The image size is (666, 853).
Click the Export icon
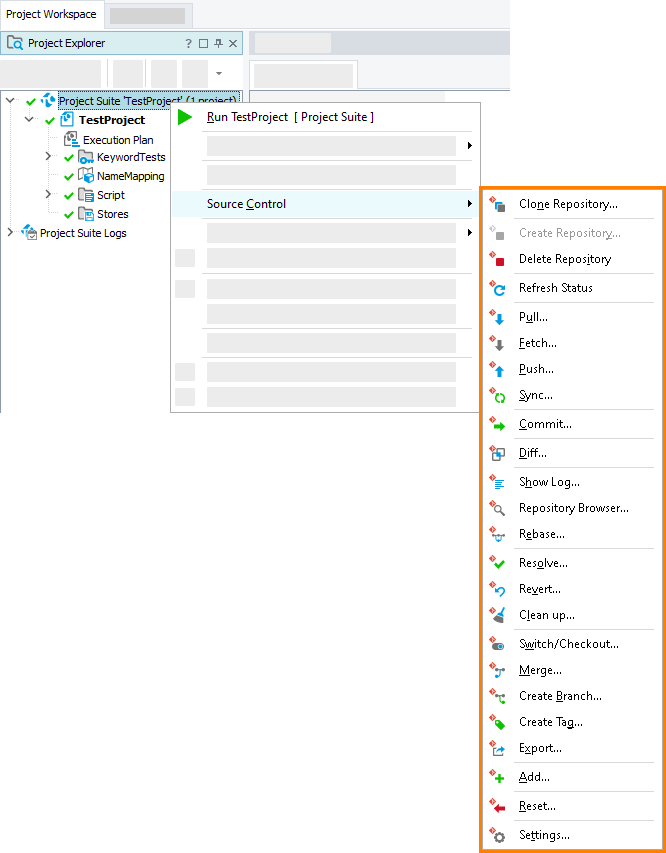497,749
